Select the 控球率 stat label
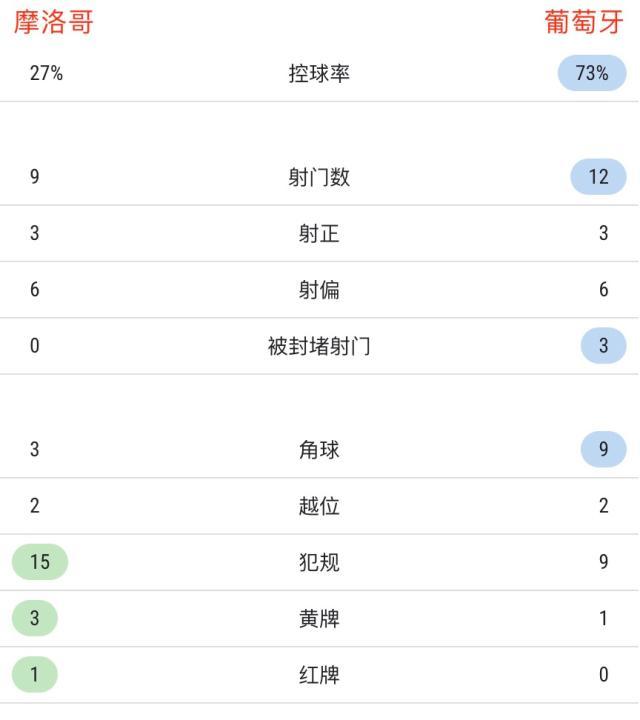 click(x=319, y=74)
